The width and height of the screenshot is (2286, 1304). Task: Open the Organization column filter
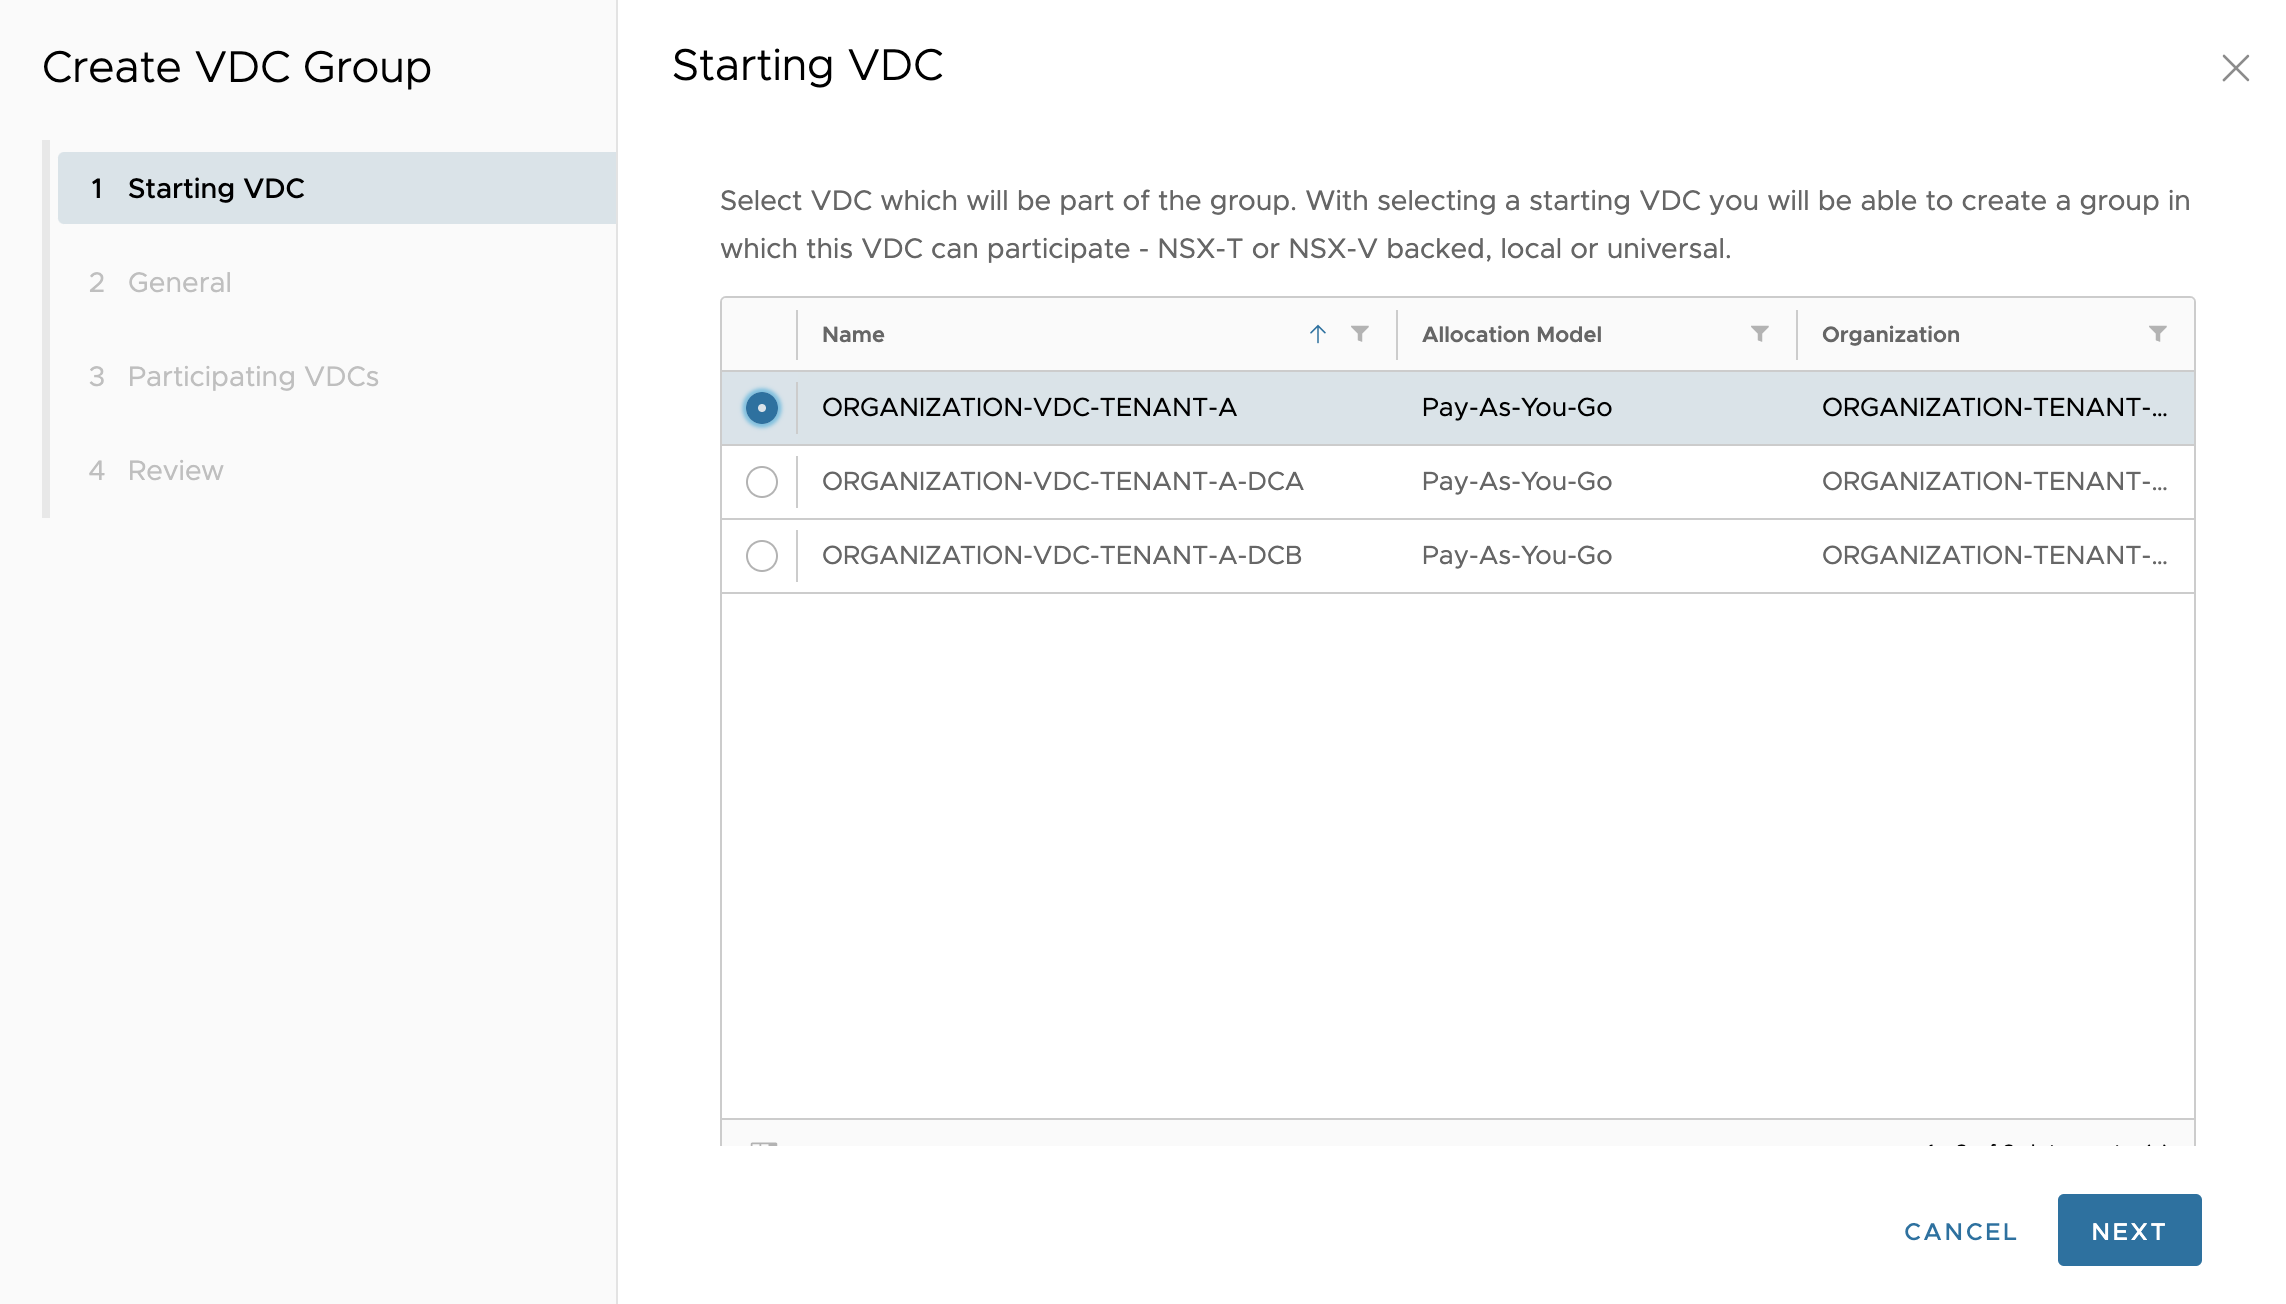[2157, 334]
